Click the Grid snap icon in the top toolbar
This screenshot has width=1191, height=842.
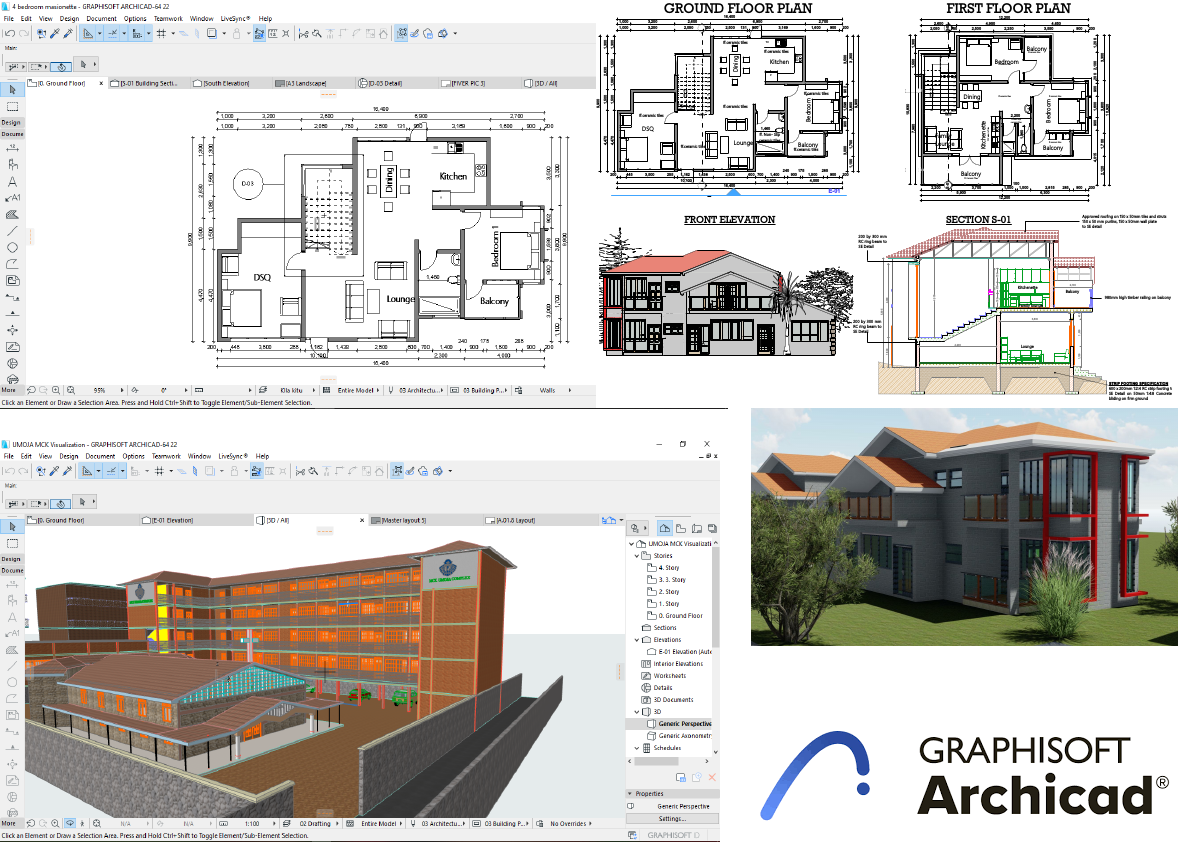click(162, 33)
